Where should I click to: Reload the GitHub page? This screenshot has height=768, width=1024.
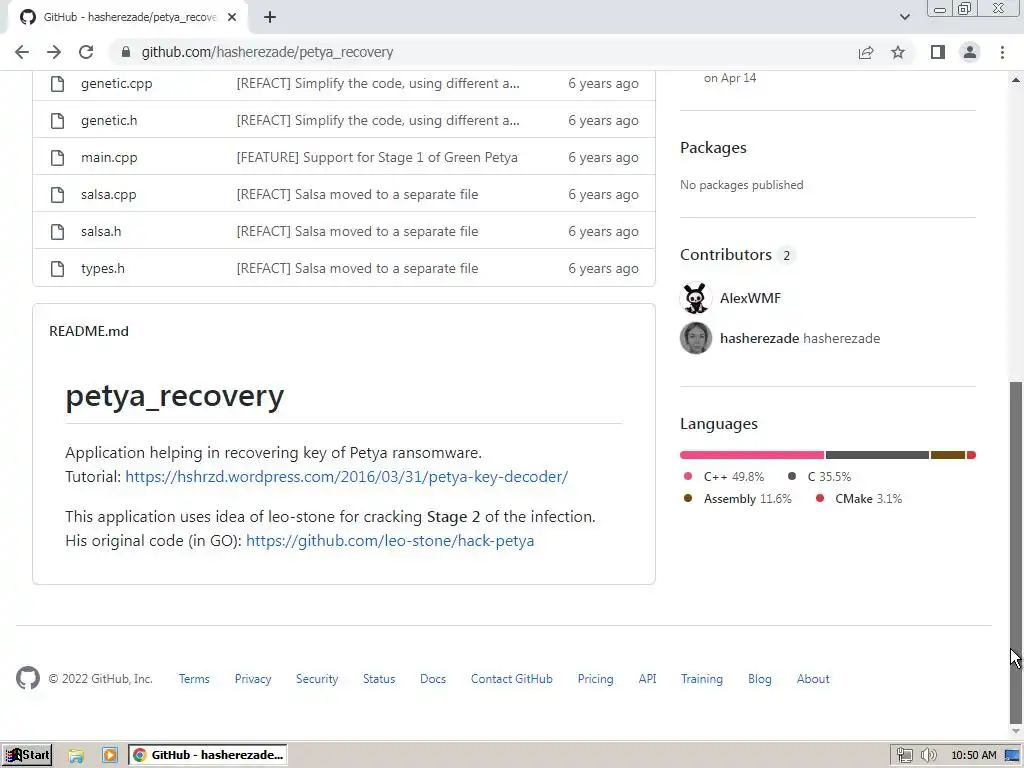click(86, 52)
